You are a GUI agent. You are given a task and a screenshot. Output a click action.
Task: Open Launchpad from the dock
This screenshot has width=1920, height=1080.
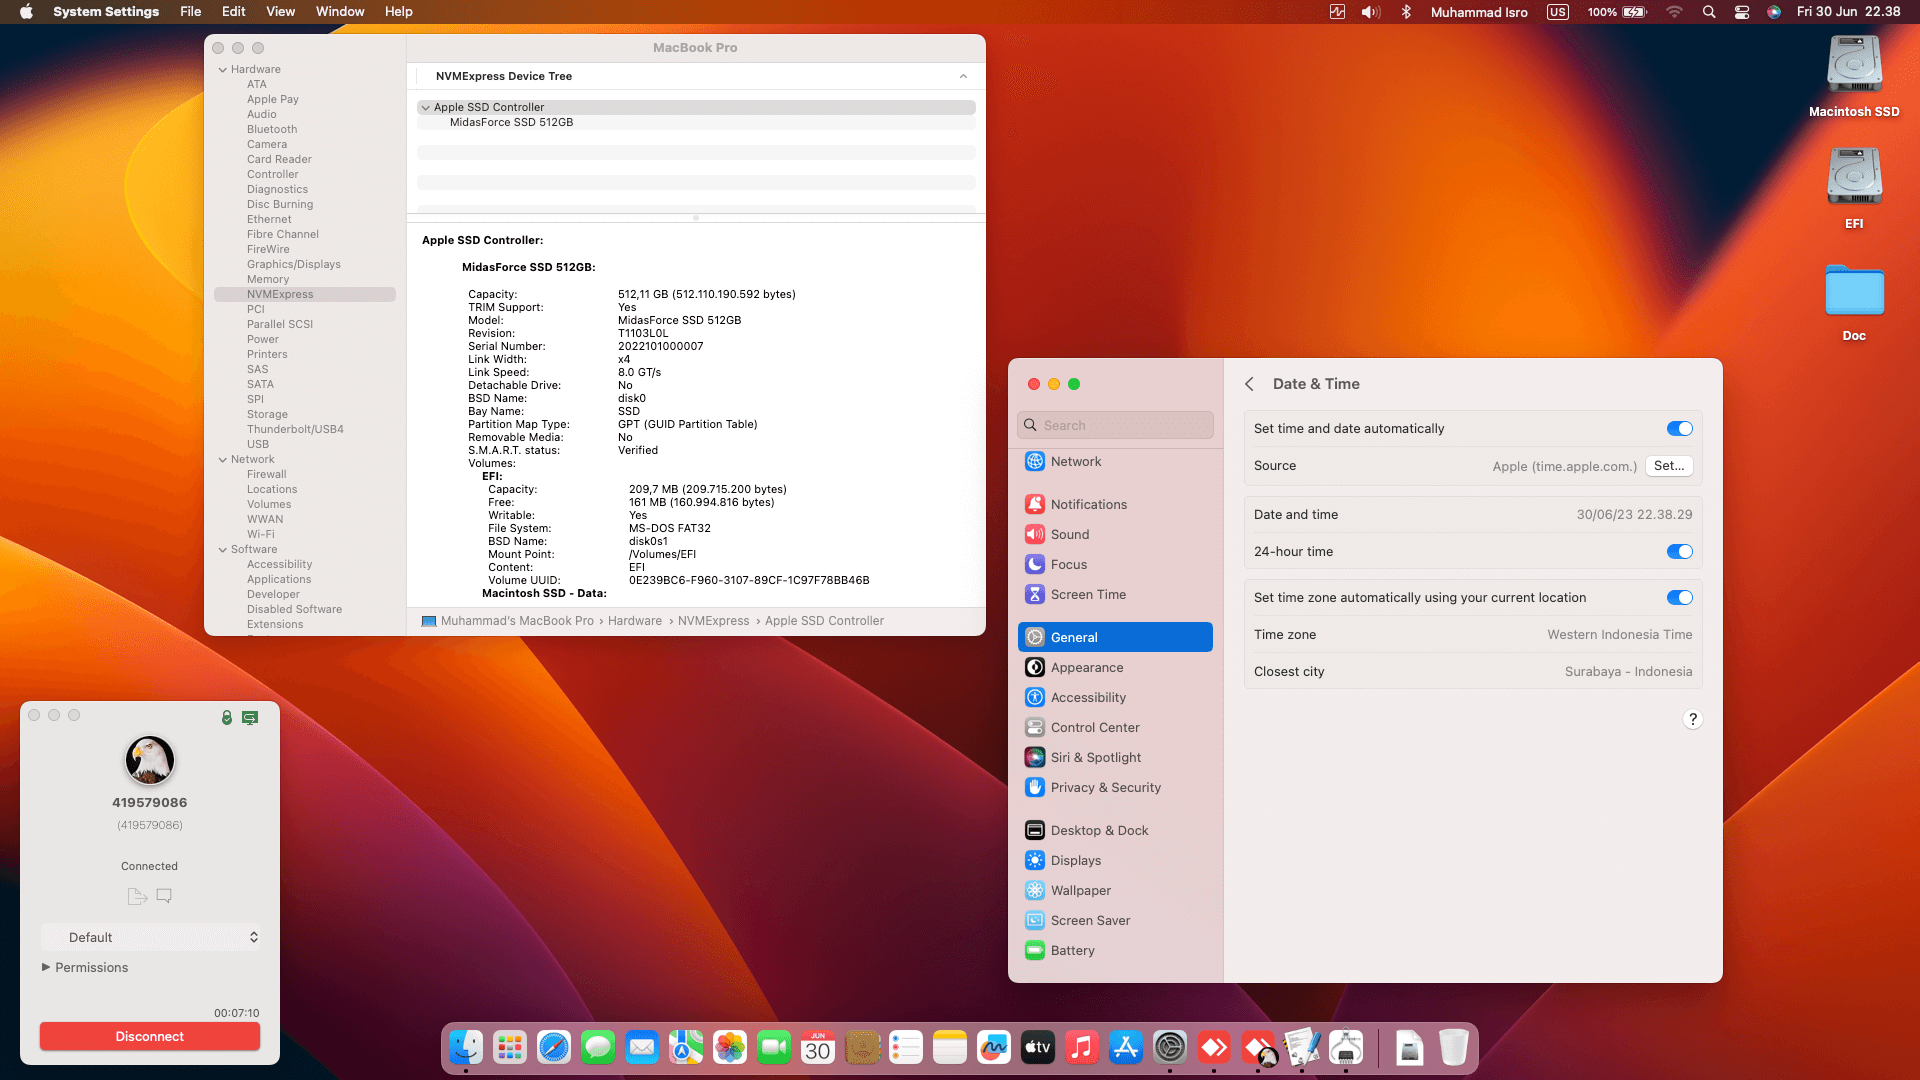510,1047
